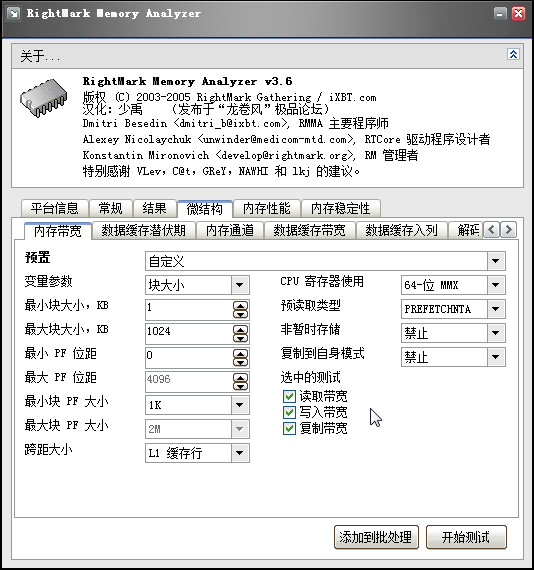The image size is (534, 570).
Task: Start the test with 开始测试
Action: pyautogui.click(x=466, y=537)
